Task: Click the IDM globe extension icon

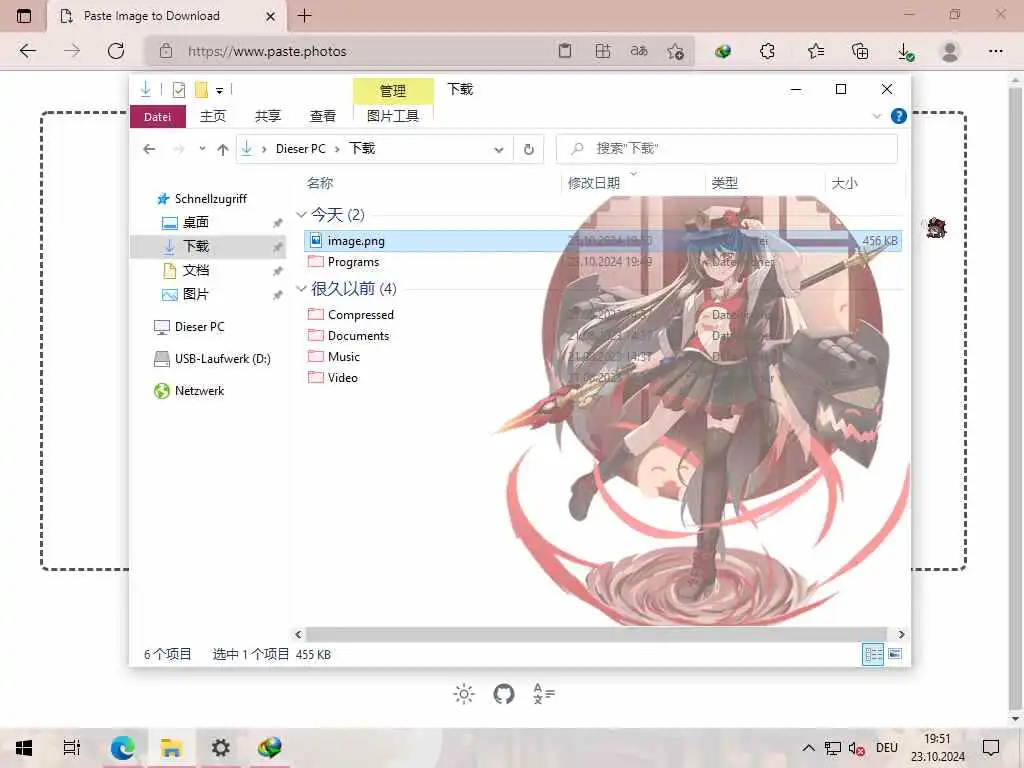Action: click(723, 51)
